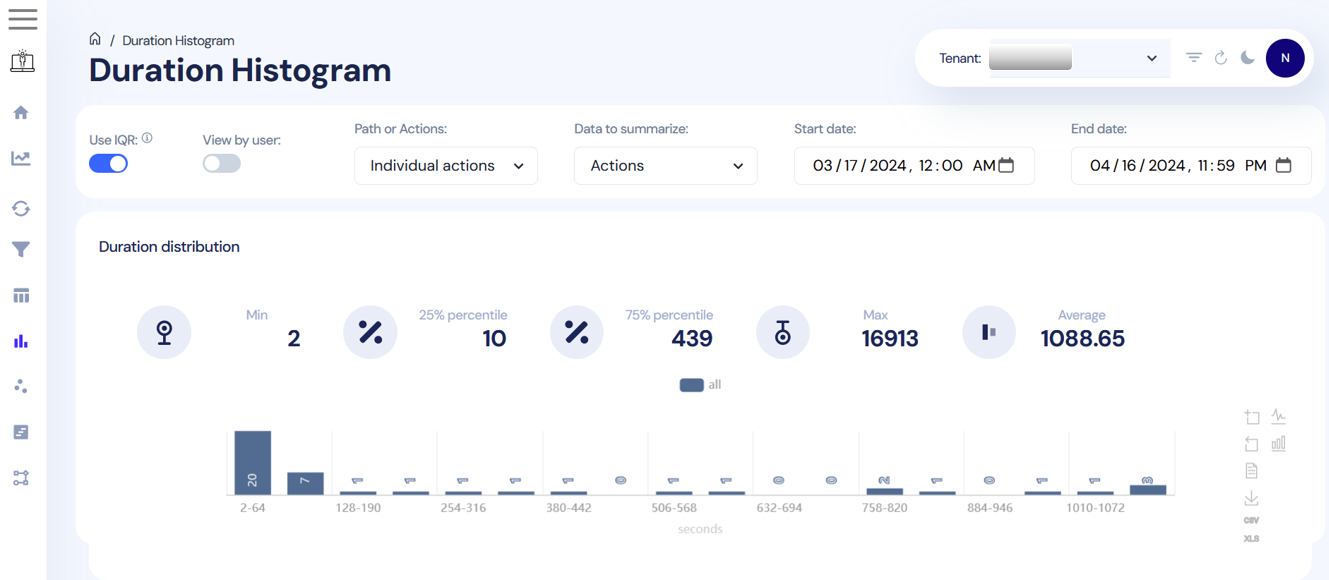Viewport: 1329px width, 580px height.
Task: Enable the View by user switch
Action: click(x=222, y=163)
